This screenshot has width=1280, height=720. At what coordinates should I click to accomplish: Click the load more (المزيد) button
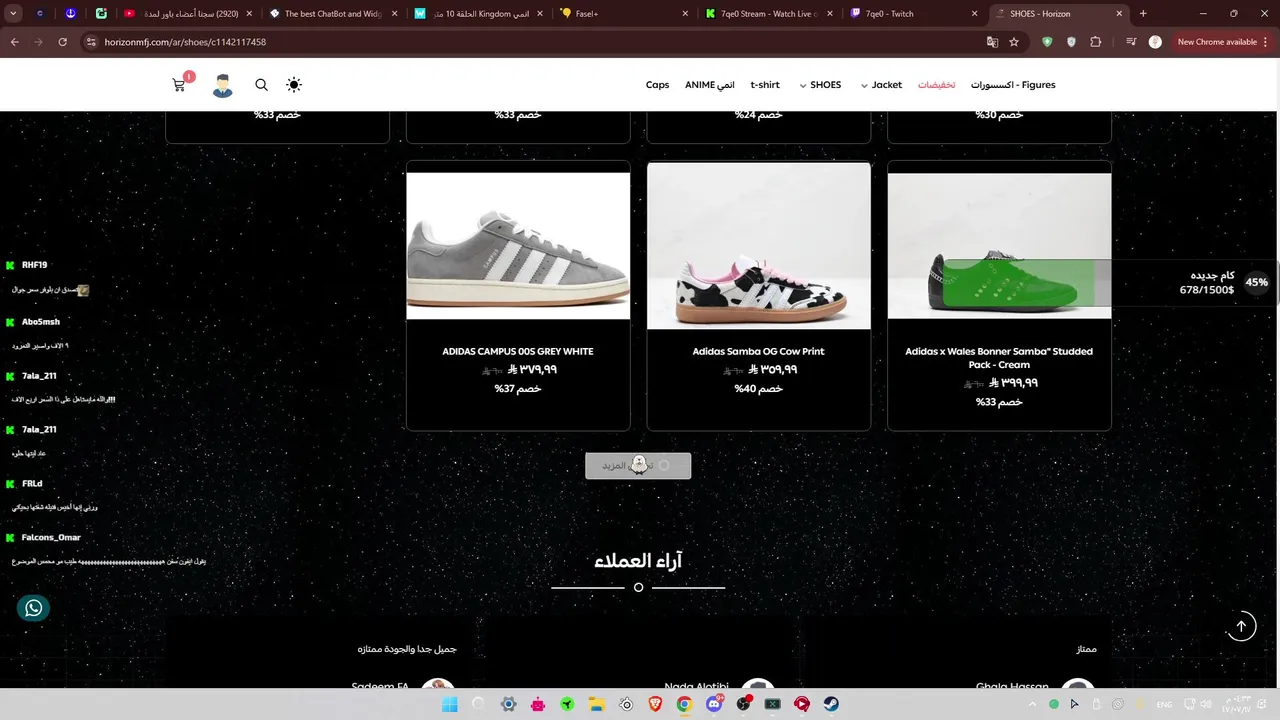pyautogui.click(x=638, y=466)
